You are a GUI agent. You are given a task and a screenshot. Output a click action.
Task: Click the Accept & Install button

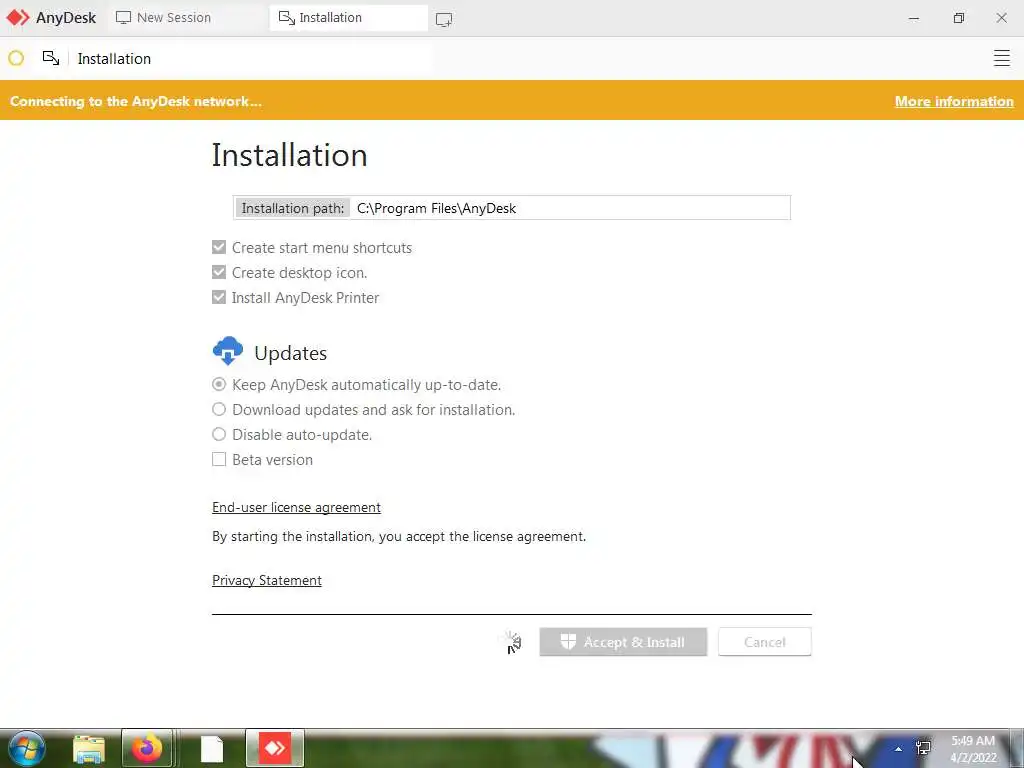point(623,642)
